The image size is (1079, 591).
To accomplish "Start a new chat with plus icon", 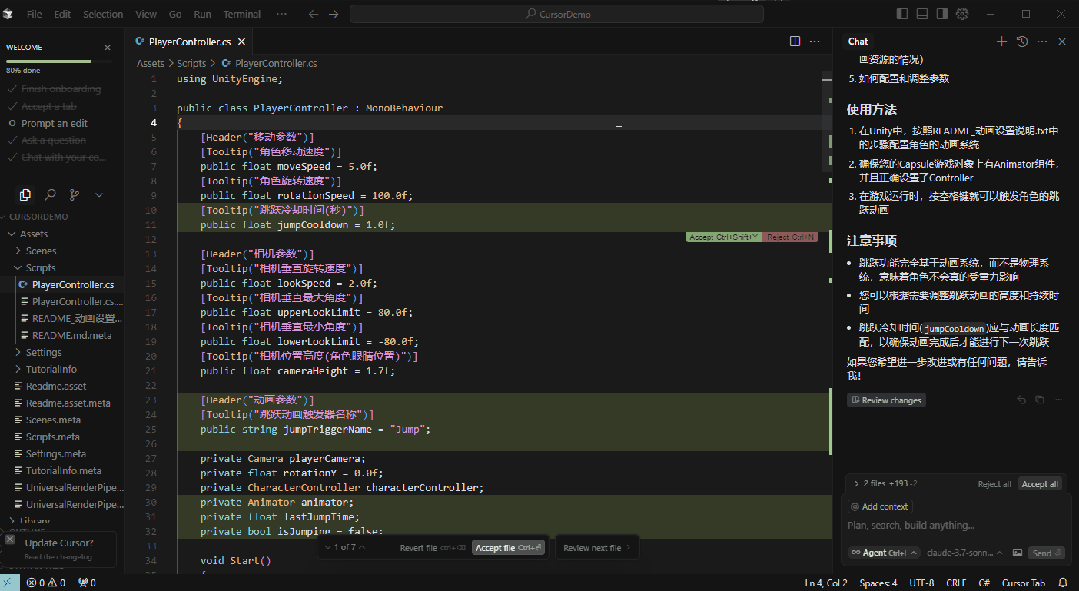I will (x=1002, y=42).
